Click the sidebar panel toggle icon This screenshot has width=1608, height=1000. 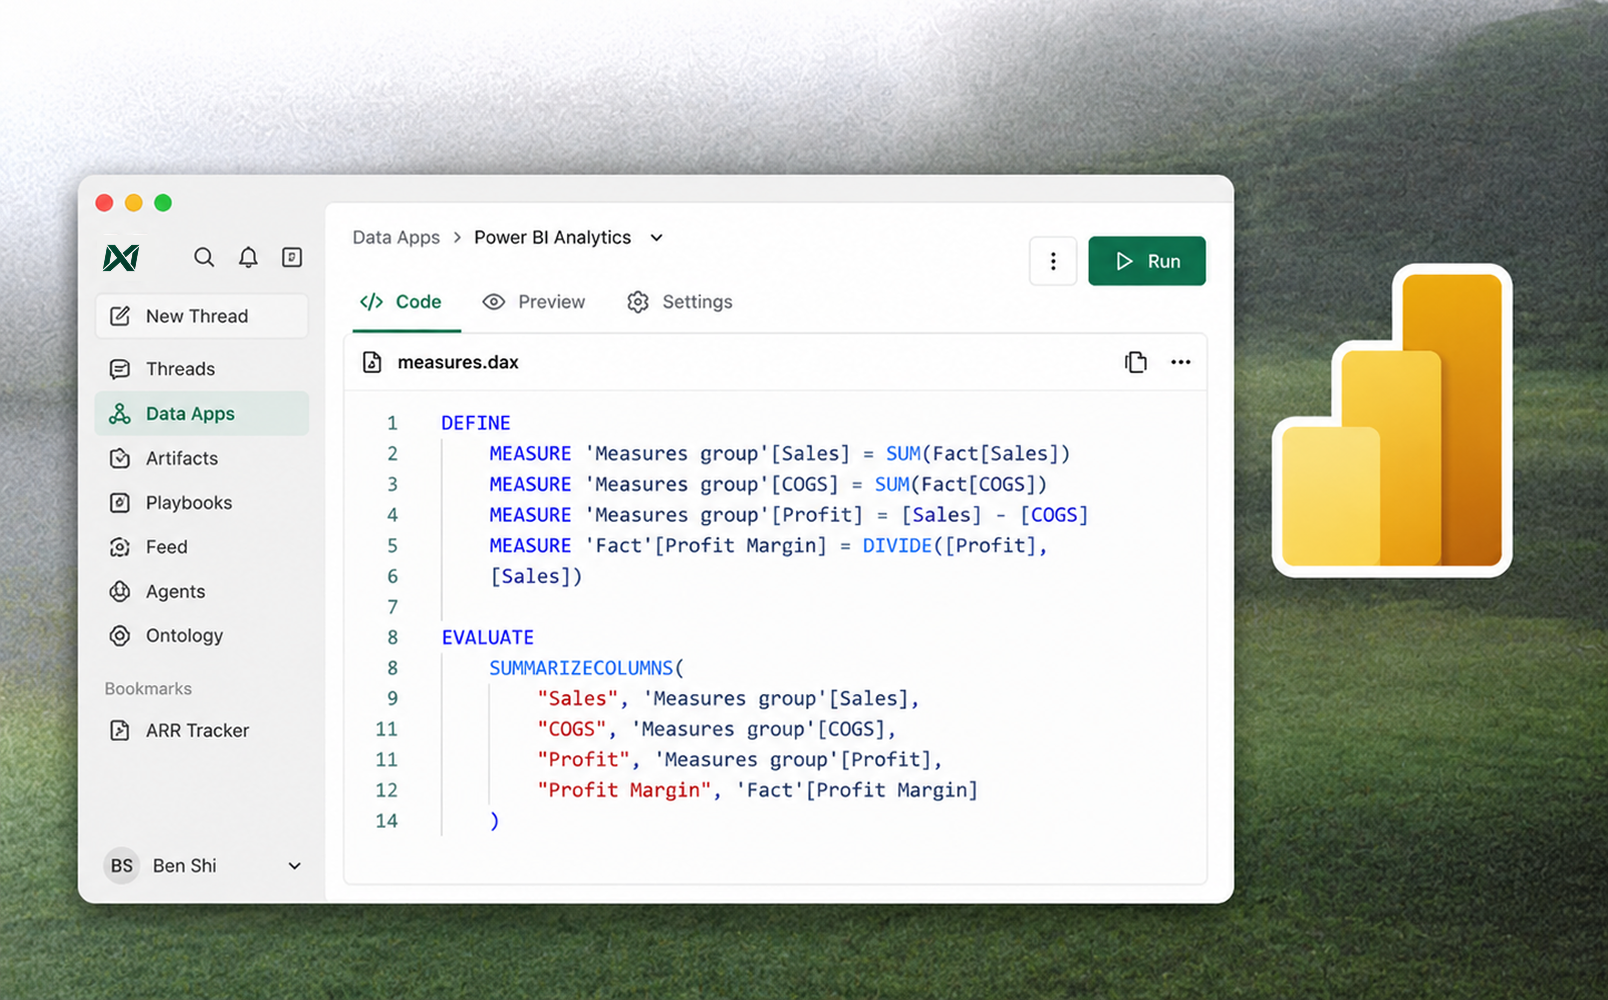tap(292, 257)
